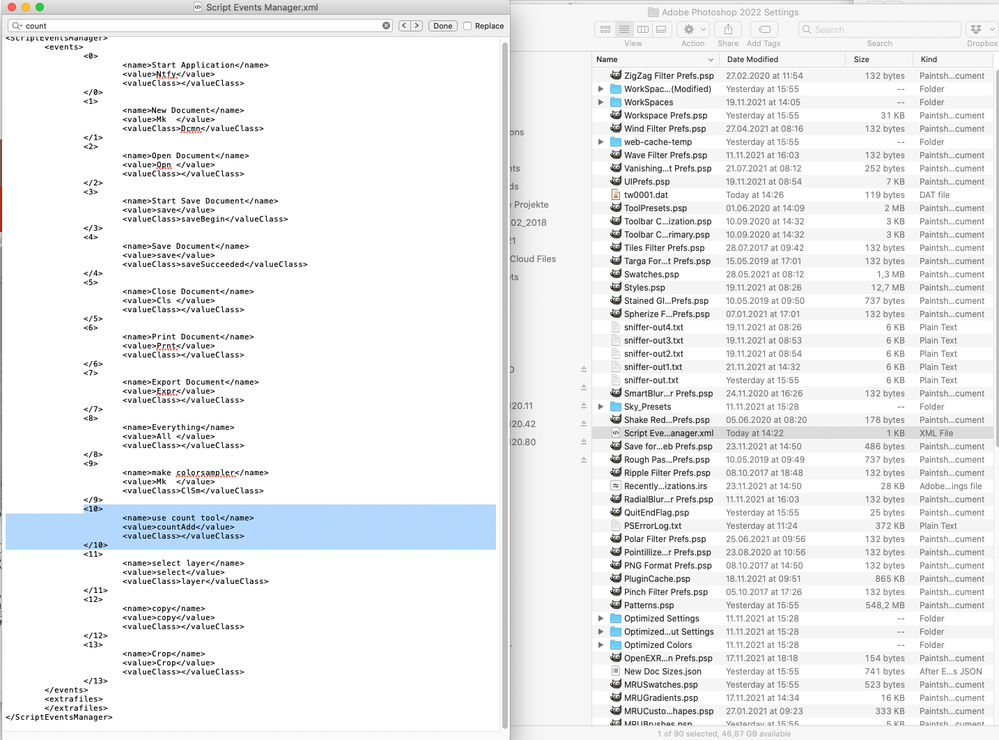999x740 pixels.
Task: Select Workspace Prefs.psp file icon
Action: [615, 115]
